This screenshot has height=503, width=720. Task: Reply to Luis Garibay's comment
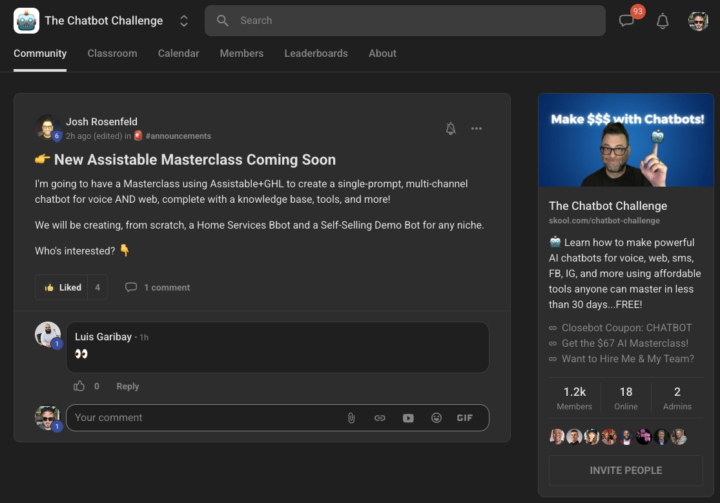click(x=128, y=386)
